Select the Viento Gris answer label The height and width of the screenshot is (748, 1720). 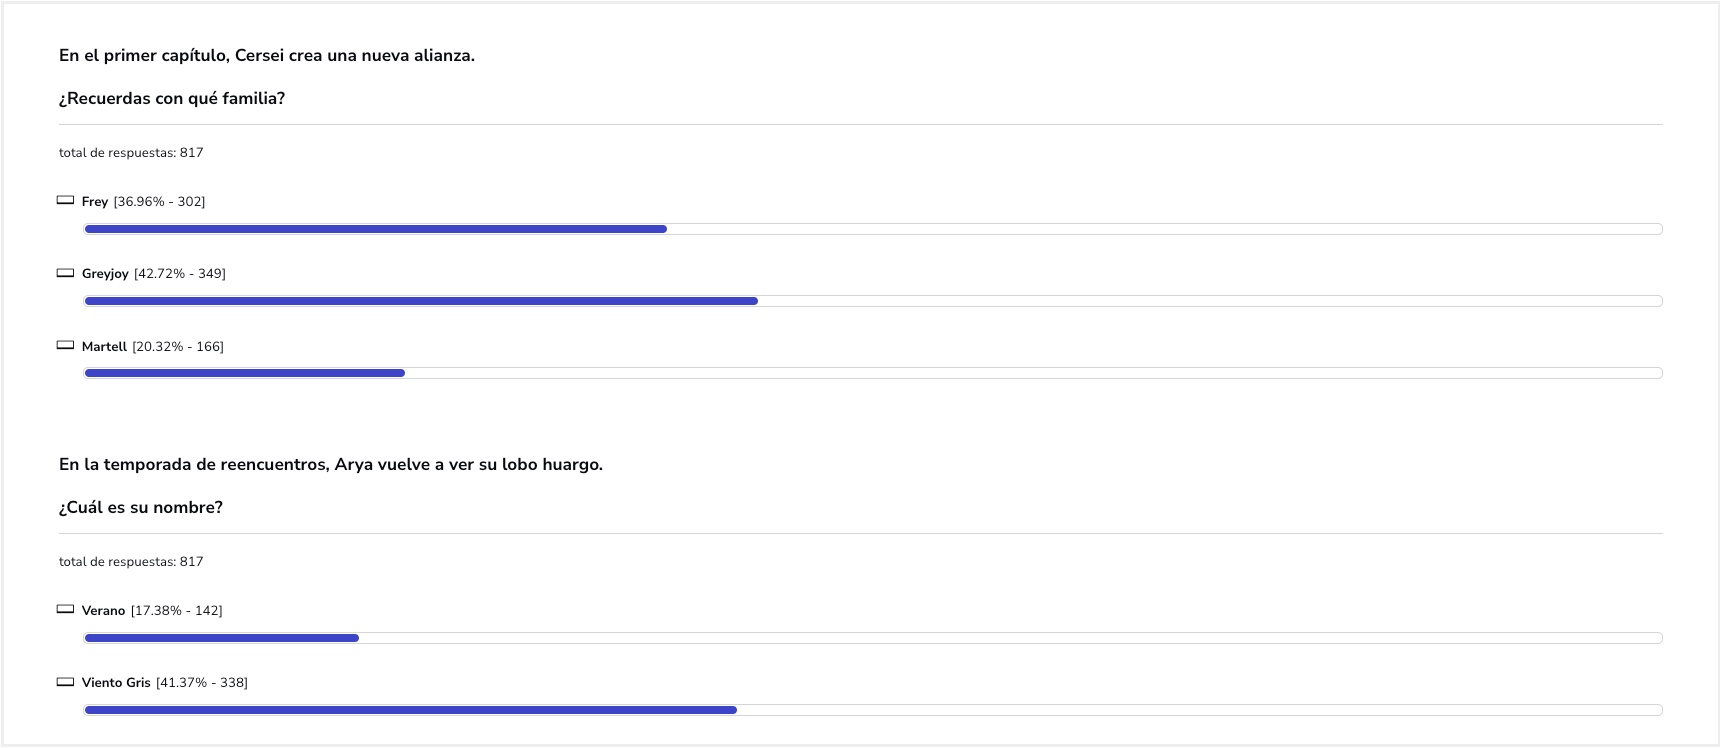tap(116, 682)
